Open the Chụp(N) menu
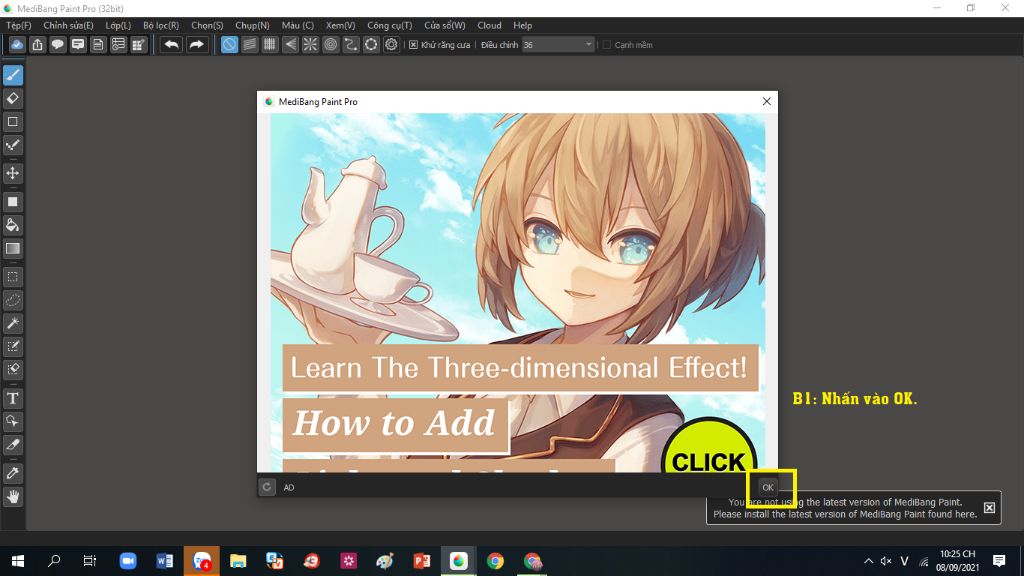1024x576 pixels. tap(252, 25)
